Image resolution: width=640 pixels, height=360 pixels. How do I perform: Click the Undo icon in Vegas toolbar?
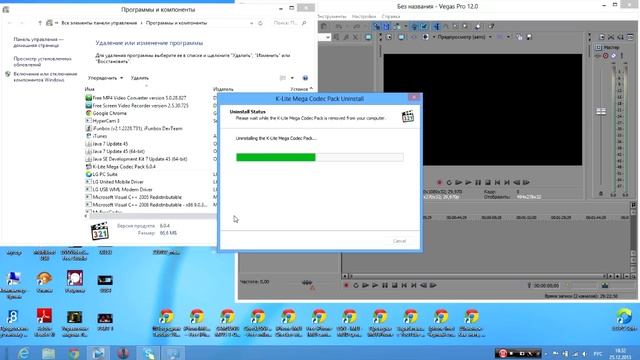(x=338, y=27)
